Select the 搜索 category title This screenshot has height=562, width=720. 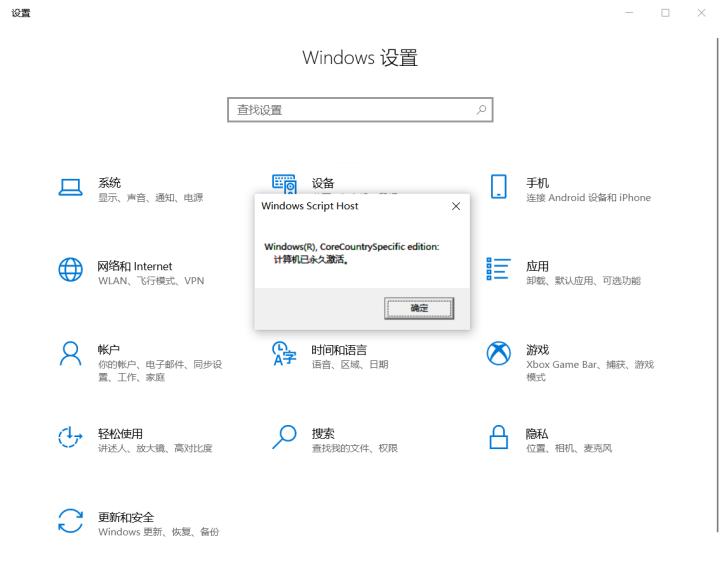pos(323,433)
